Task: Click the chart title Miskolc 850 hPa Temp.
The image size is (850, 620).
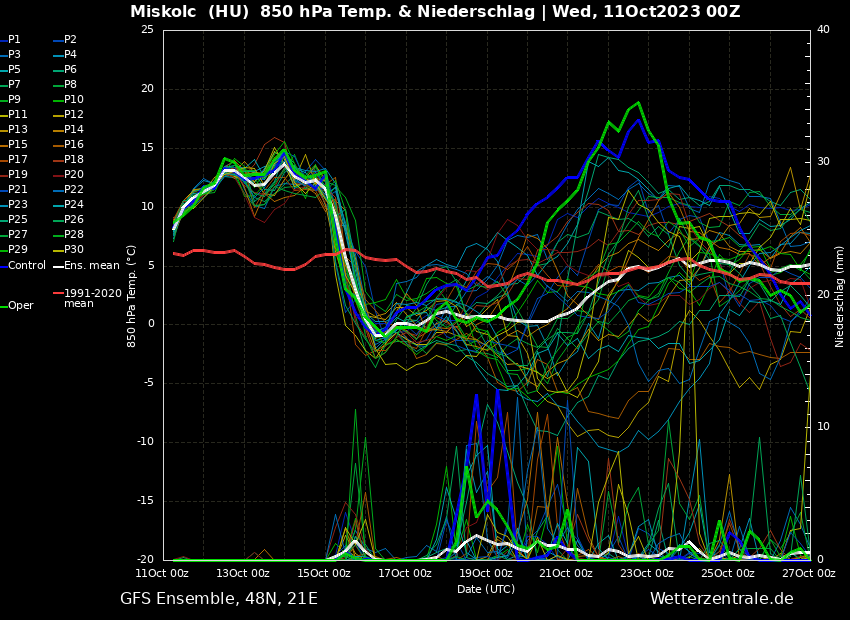Action: (435, 12)
